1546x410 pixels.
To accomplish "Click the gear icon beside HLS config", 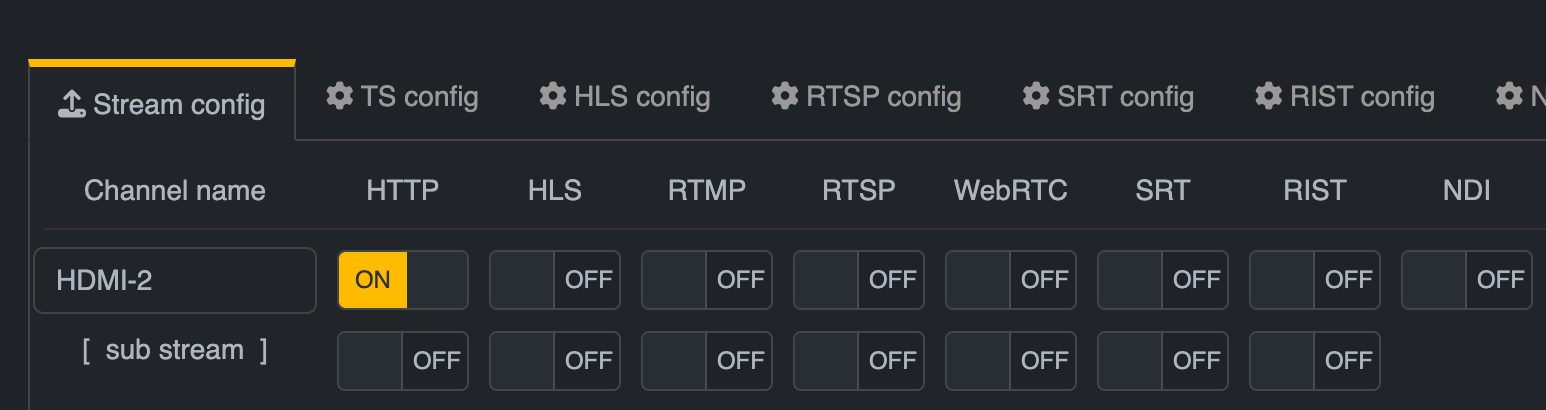I will point(553,97).
